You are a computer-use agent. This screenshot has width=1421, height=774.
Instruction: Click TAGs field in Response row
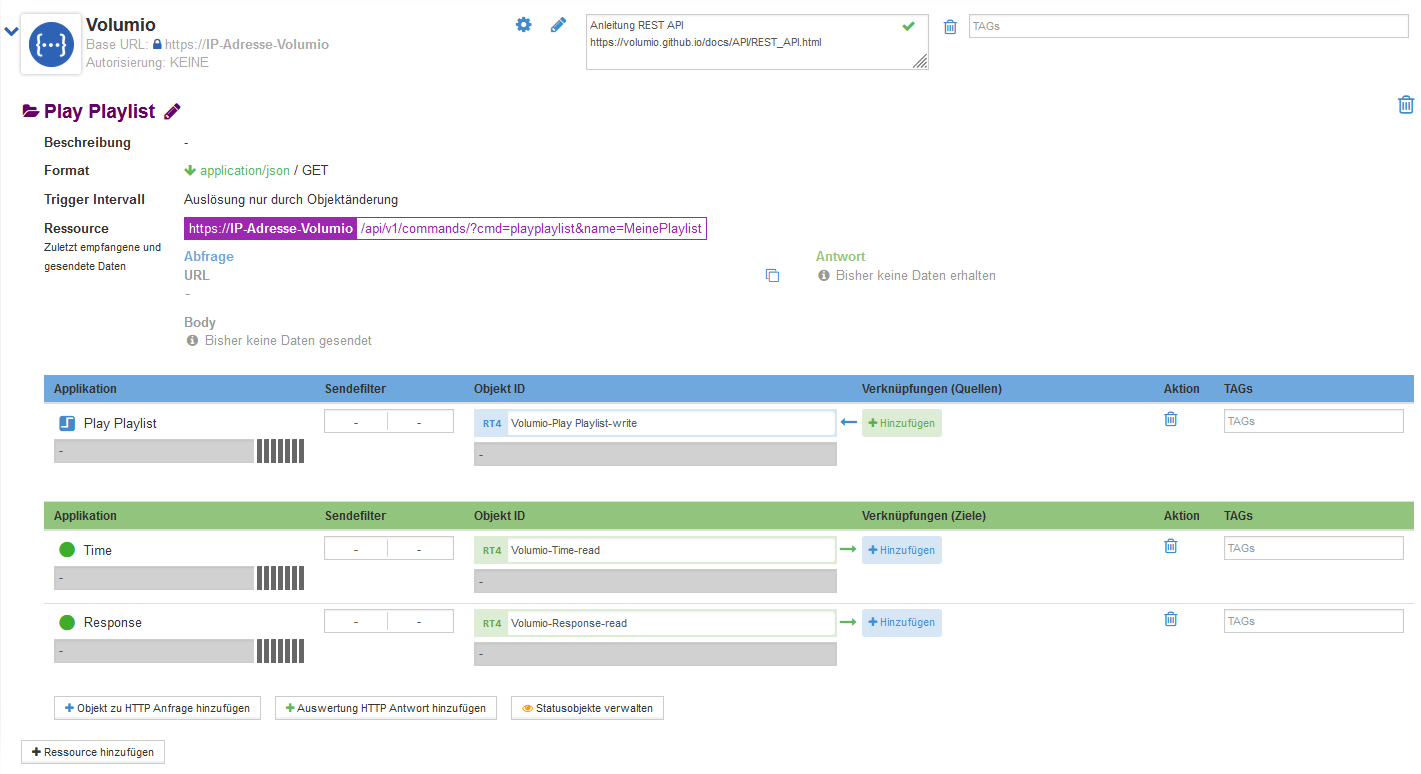(1314, 621)
